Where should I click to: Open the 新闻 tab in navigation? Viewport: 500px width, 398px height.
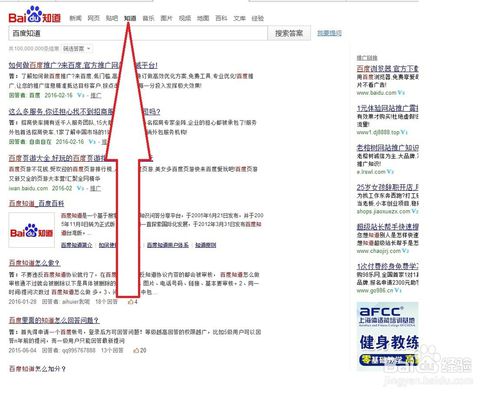pyautogui.click(x=75, y=18)
